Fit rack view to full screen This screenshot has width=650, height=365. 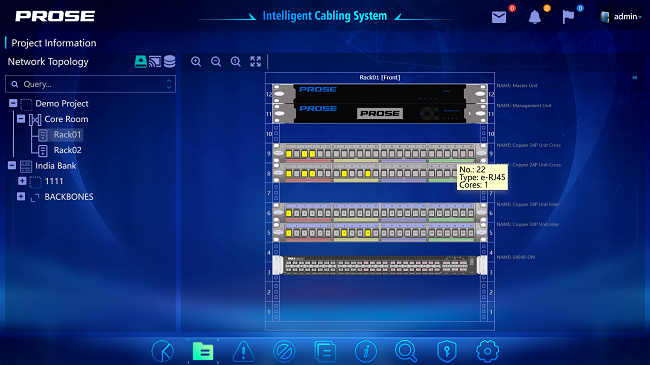(256, 62)
